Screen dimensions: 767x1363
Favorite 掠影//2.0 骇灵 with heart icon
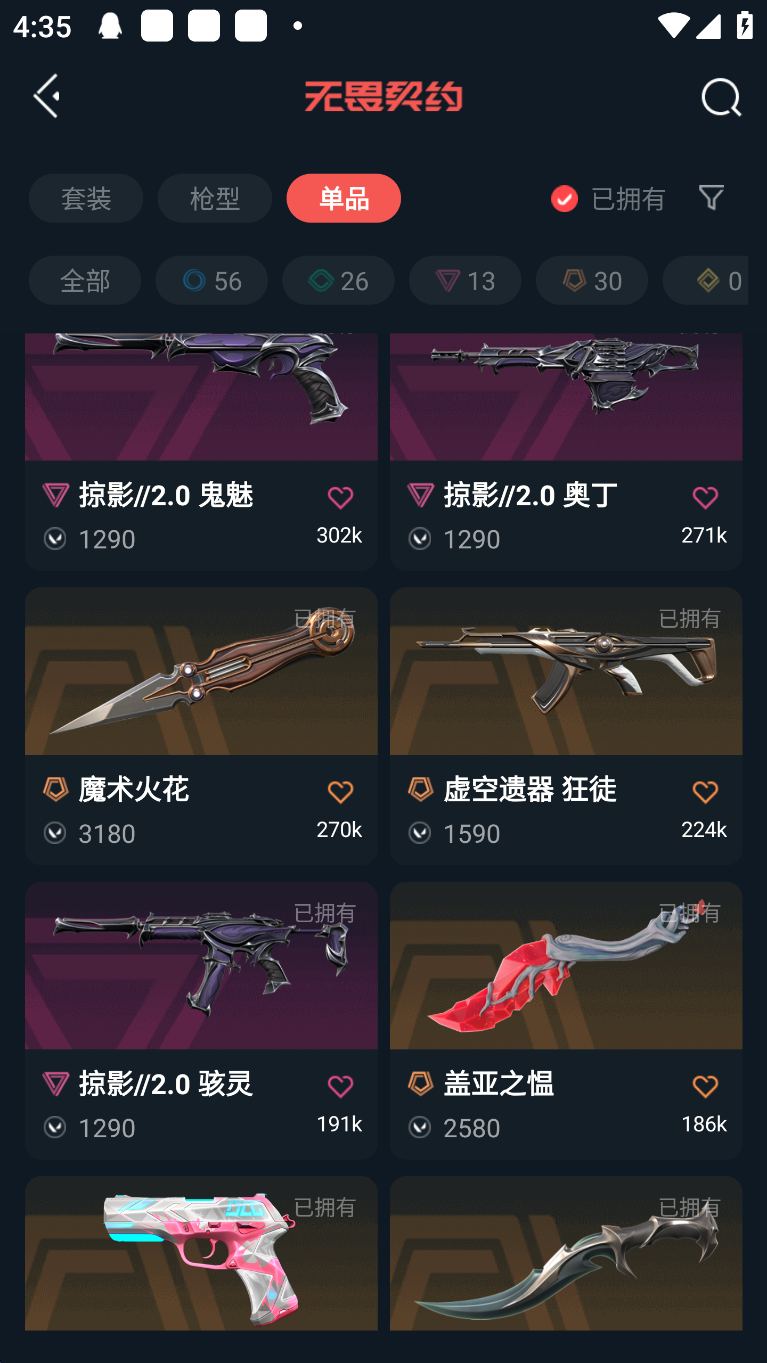(340, 1086)
